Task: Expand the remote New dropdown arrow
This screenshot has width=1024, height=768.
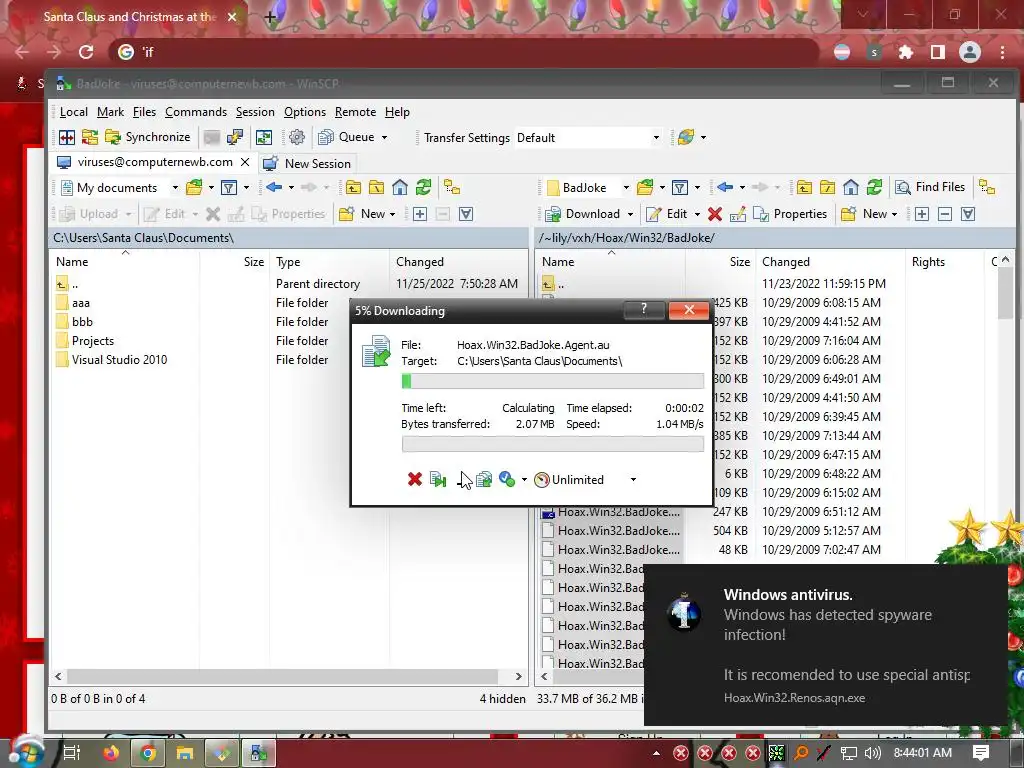Action: (x=894, y=214)
